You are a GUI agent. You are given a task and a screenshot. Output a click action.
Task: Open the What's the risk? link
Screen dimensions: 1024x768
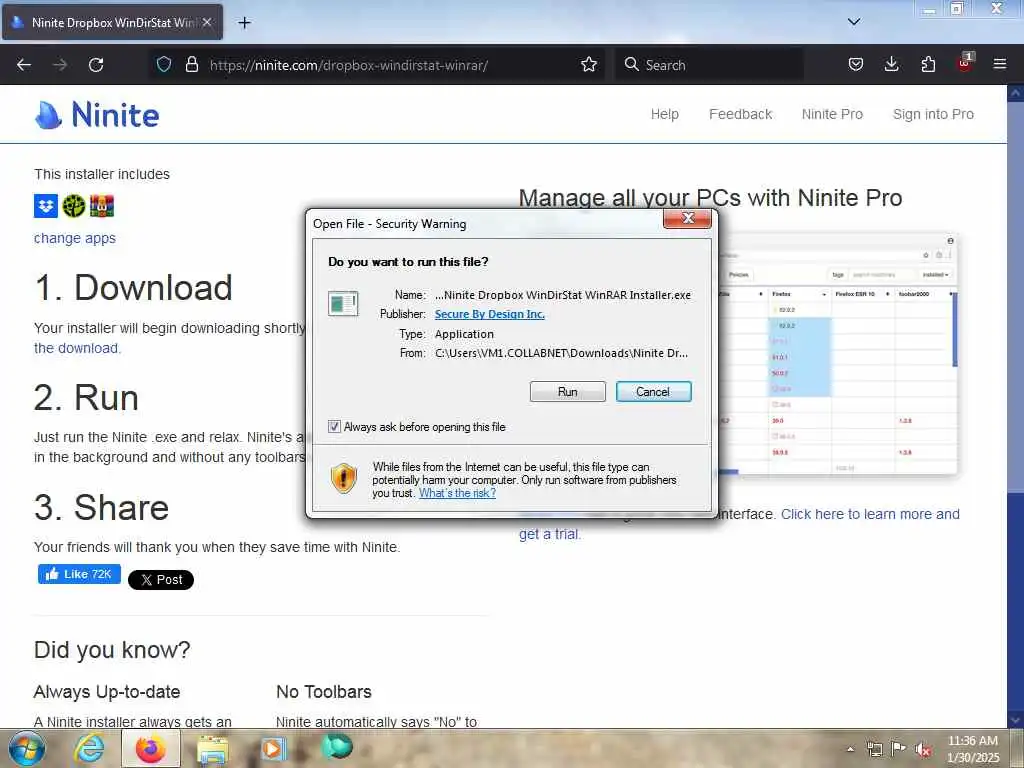pyautogui.click(x=457, y=493)
